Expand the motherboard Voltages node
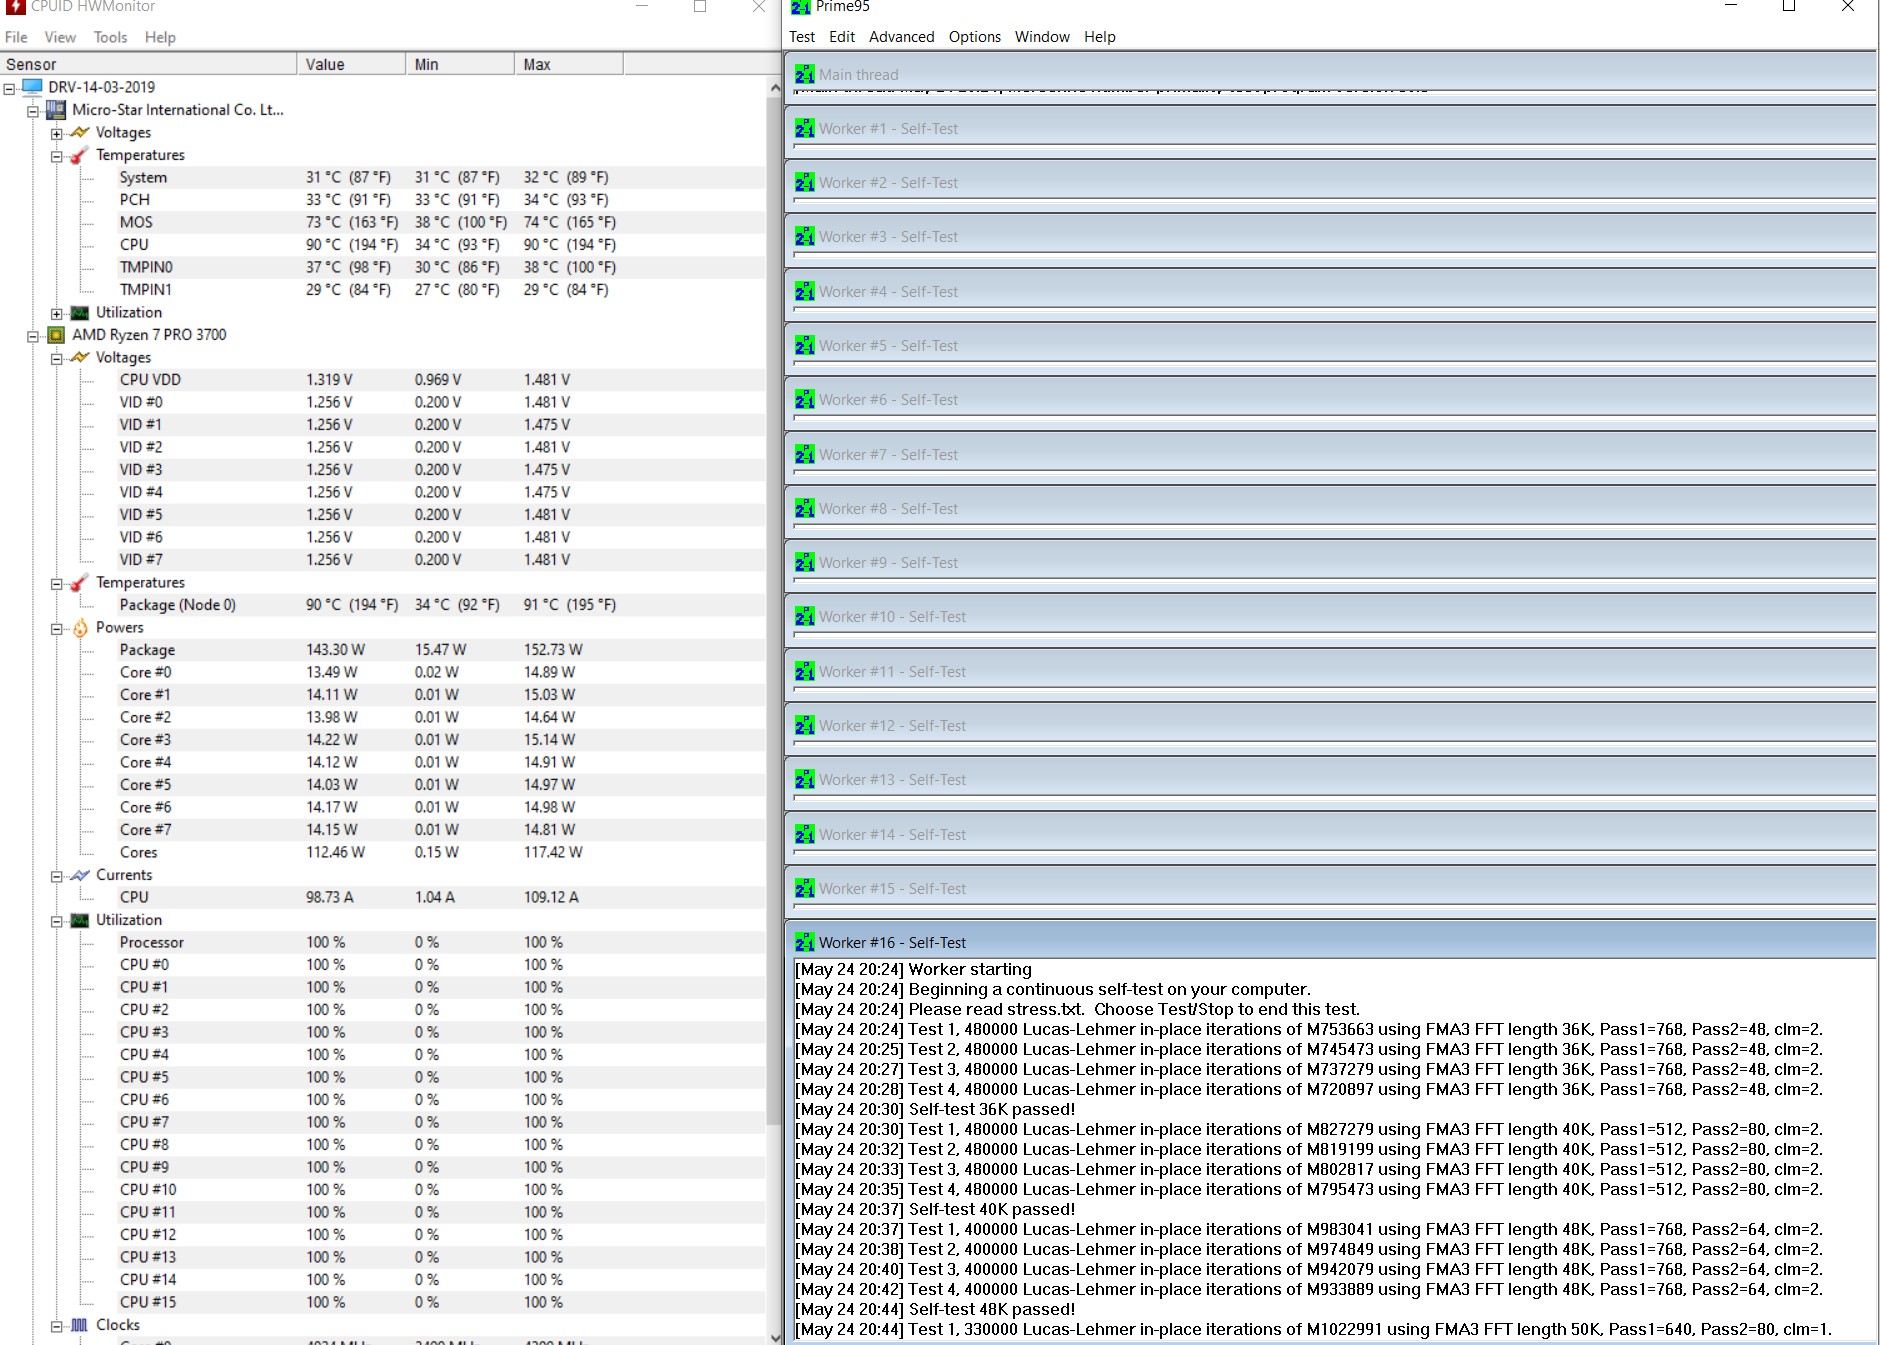This screenshot has height=1345, width=1880. [57, 133]
